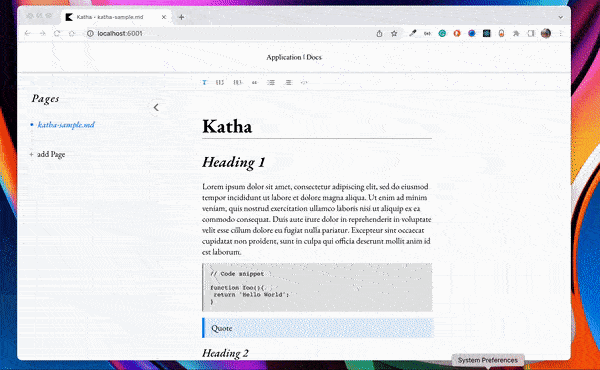The height and width of the screenshot is (370, 600).
Task: Open the DuckDuckGo extension icon
Action: pyautogui.click(x=457, y=33)
